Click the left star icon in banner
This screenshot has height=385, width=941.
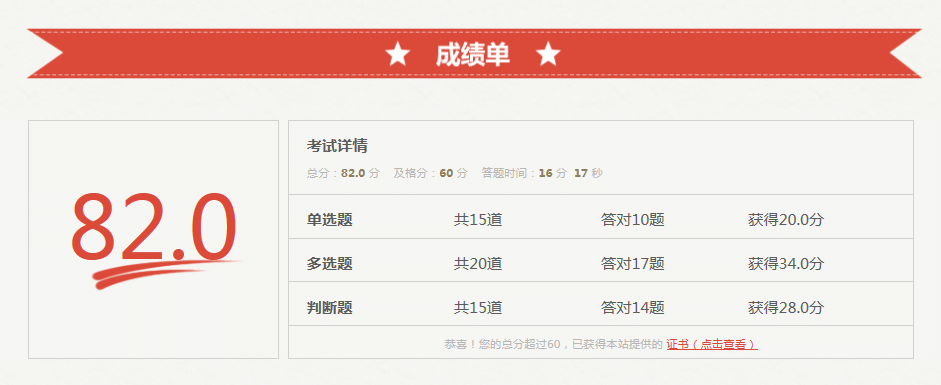397,55
